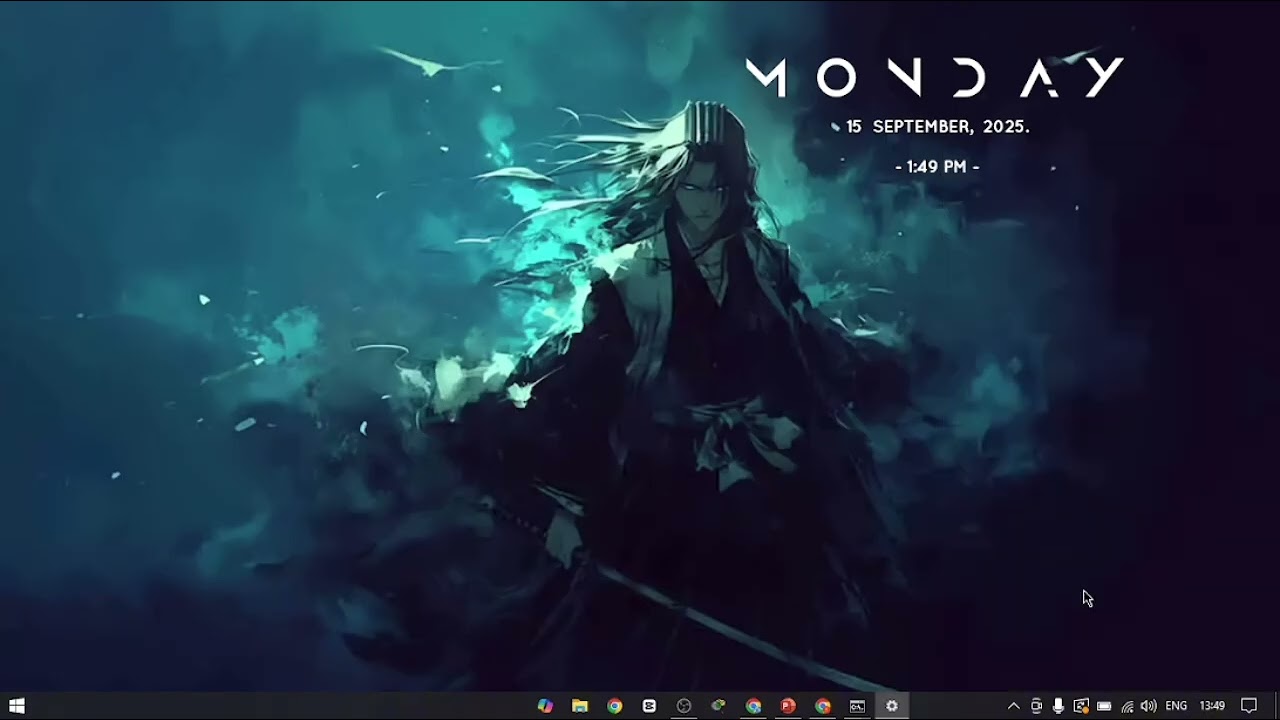Open the green app icon next to OBS
The image size is (1280, 720).
pyautogui.click(x=718, y=706)
